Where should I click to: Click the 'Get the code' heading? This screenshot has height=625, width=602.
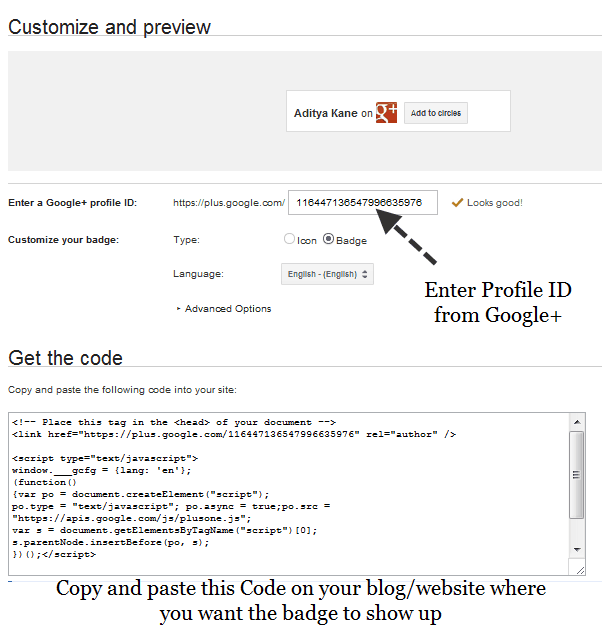[65, 358]
